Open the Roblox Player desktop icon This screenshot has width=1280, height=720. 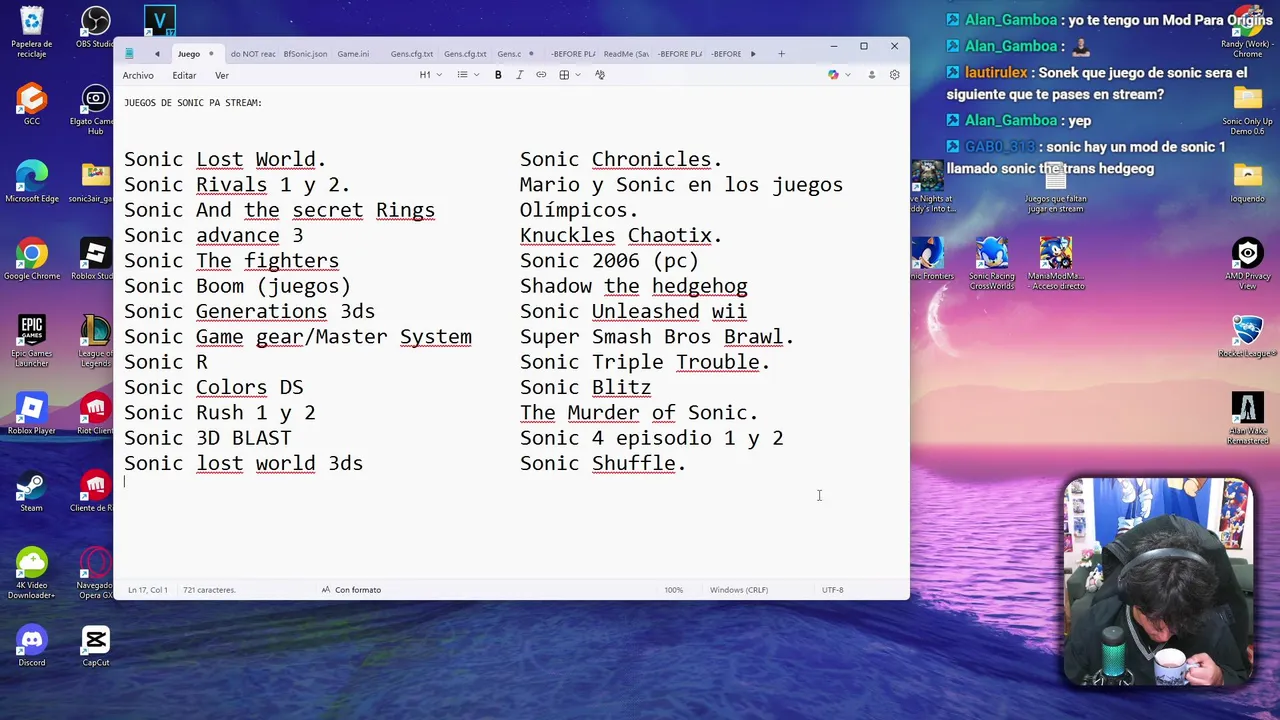[32, 413]
